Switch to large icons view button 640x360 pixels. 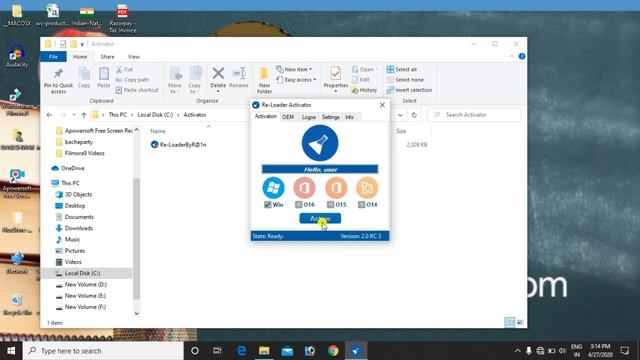[520, 322]
